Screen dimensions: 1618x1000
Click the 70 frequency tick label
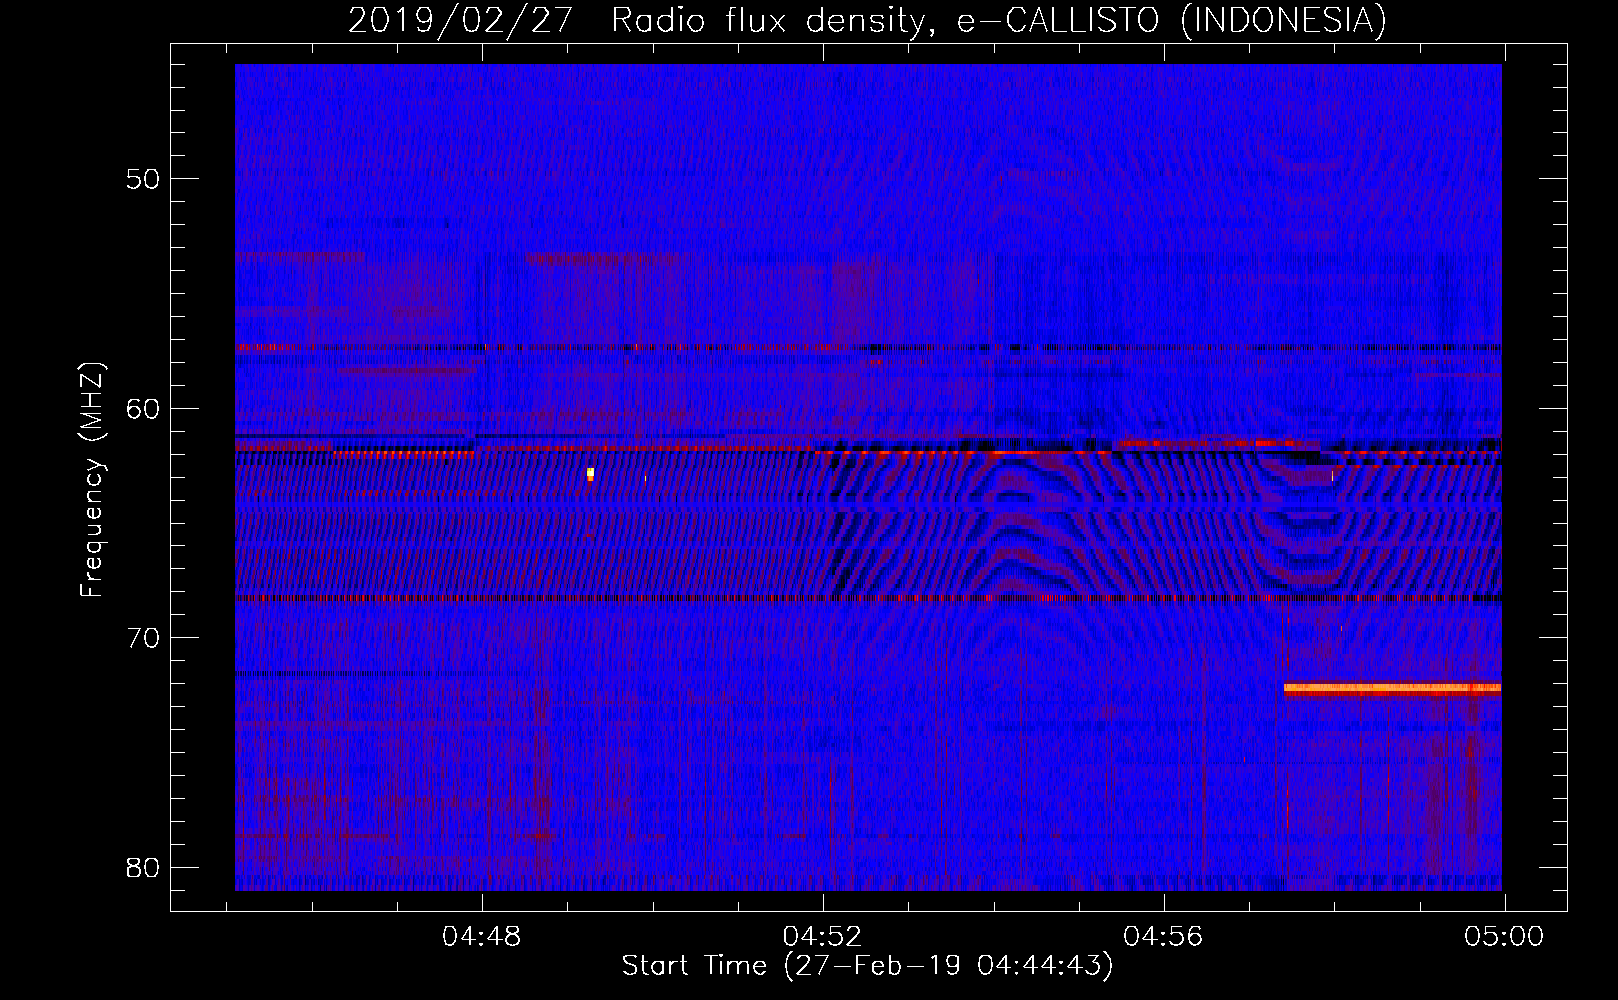pyautogui.click(x=143, y=638)
